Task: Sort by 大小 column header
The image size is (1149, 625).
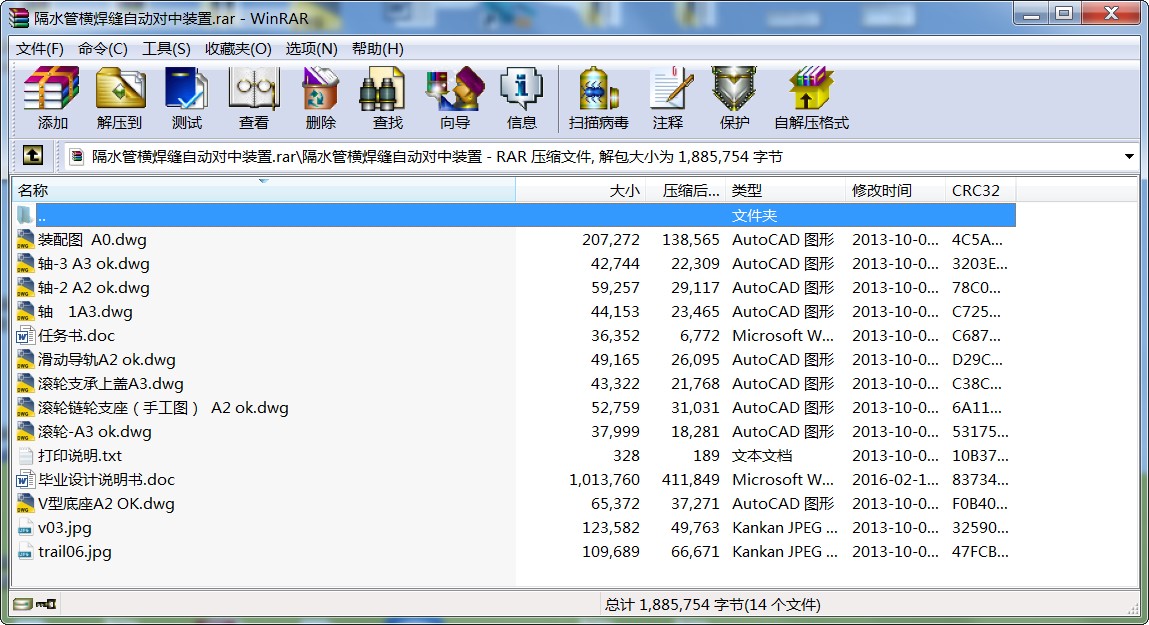Action: coord(580,191)
